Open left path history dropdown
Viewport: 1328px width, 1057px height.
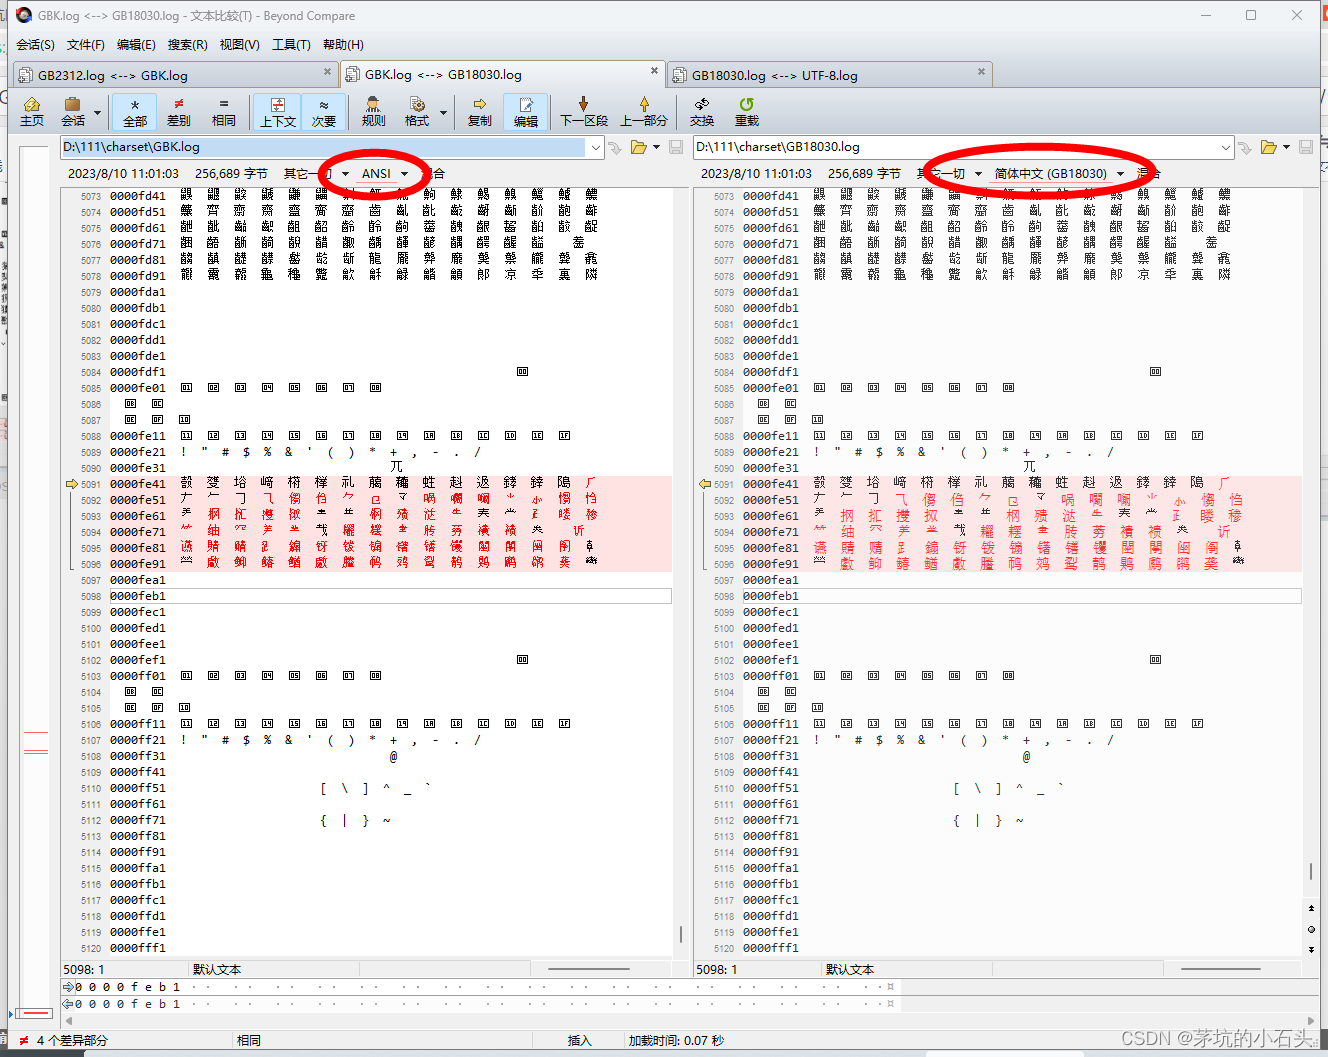pos(596,147)
